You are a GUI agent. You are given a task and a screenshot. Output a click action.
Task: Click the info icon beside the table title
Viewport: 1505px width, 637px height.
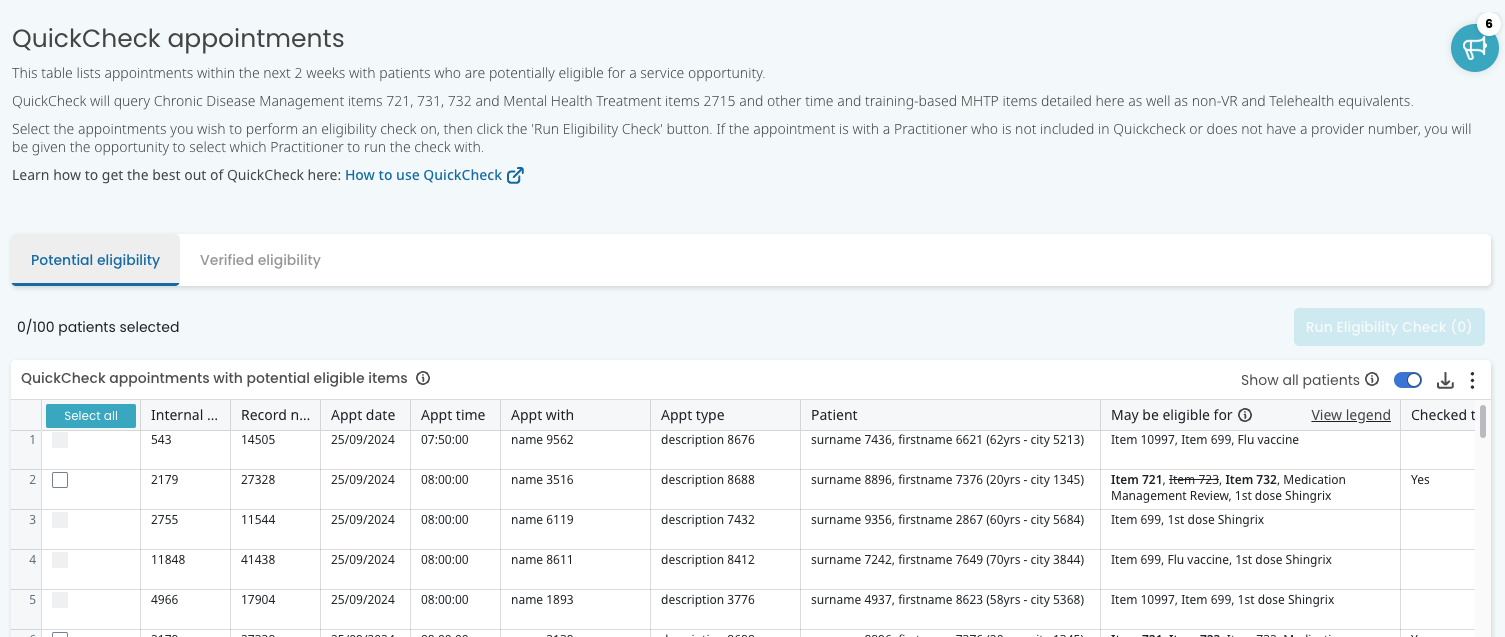(423, 378)
